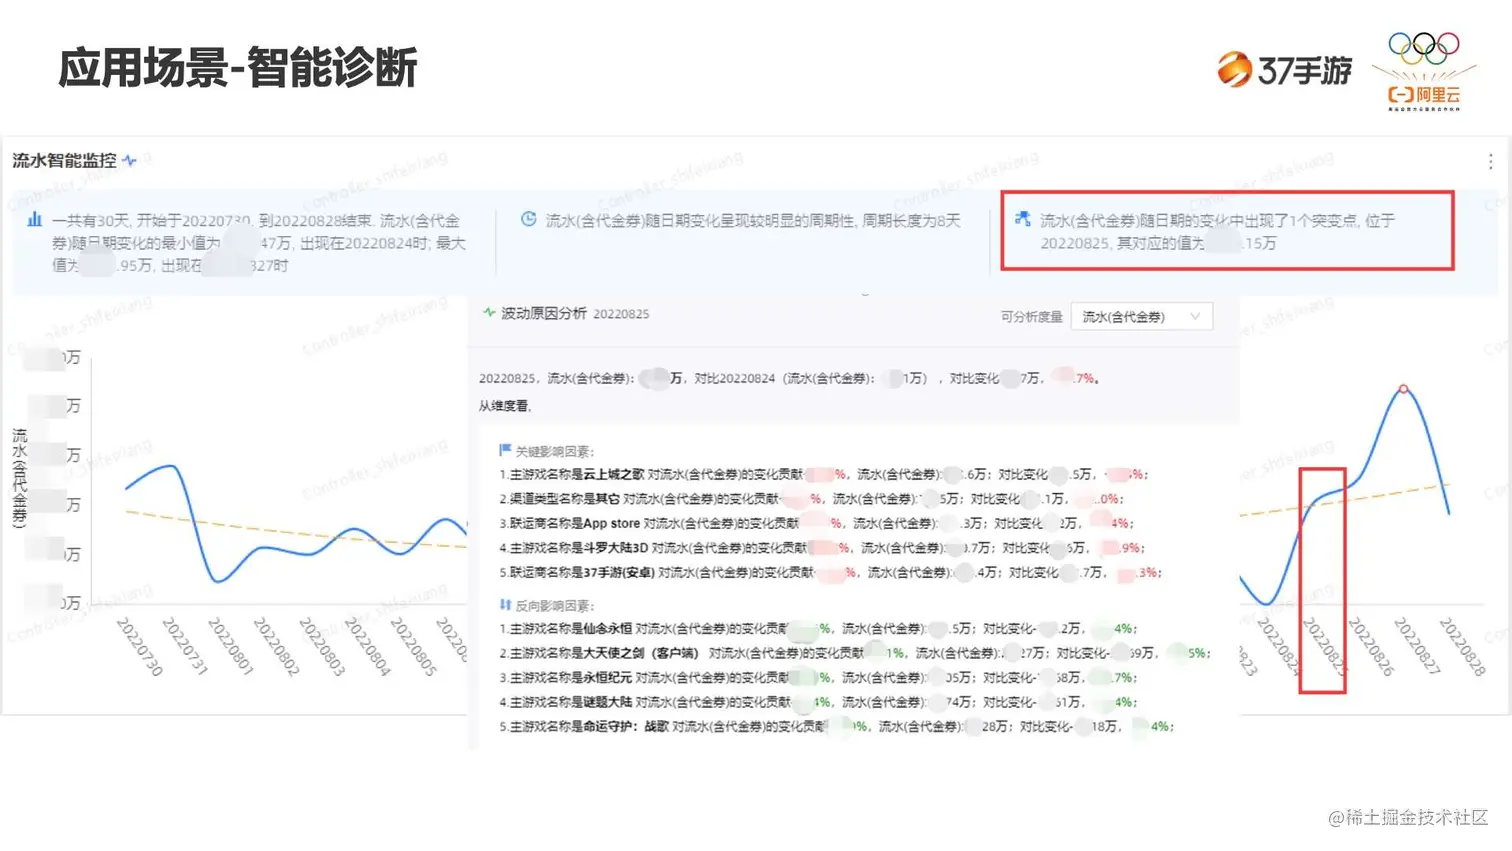
Task: Click the flag icon by 关键影响因素
Action: click(x=505, y=450)
